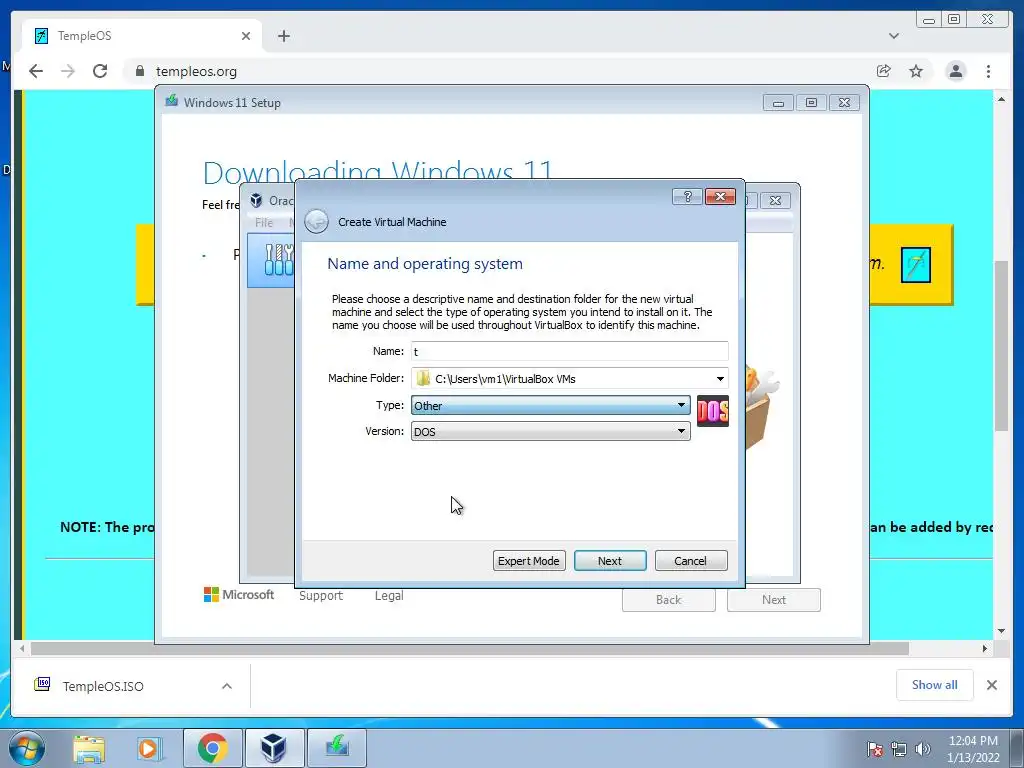This screenshot has height=768, width=1024.
Task: Click the Name input field
Action: click(x=569, y=351)
